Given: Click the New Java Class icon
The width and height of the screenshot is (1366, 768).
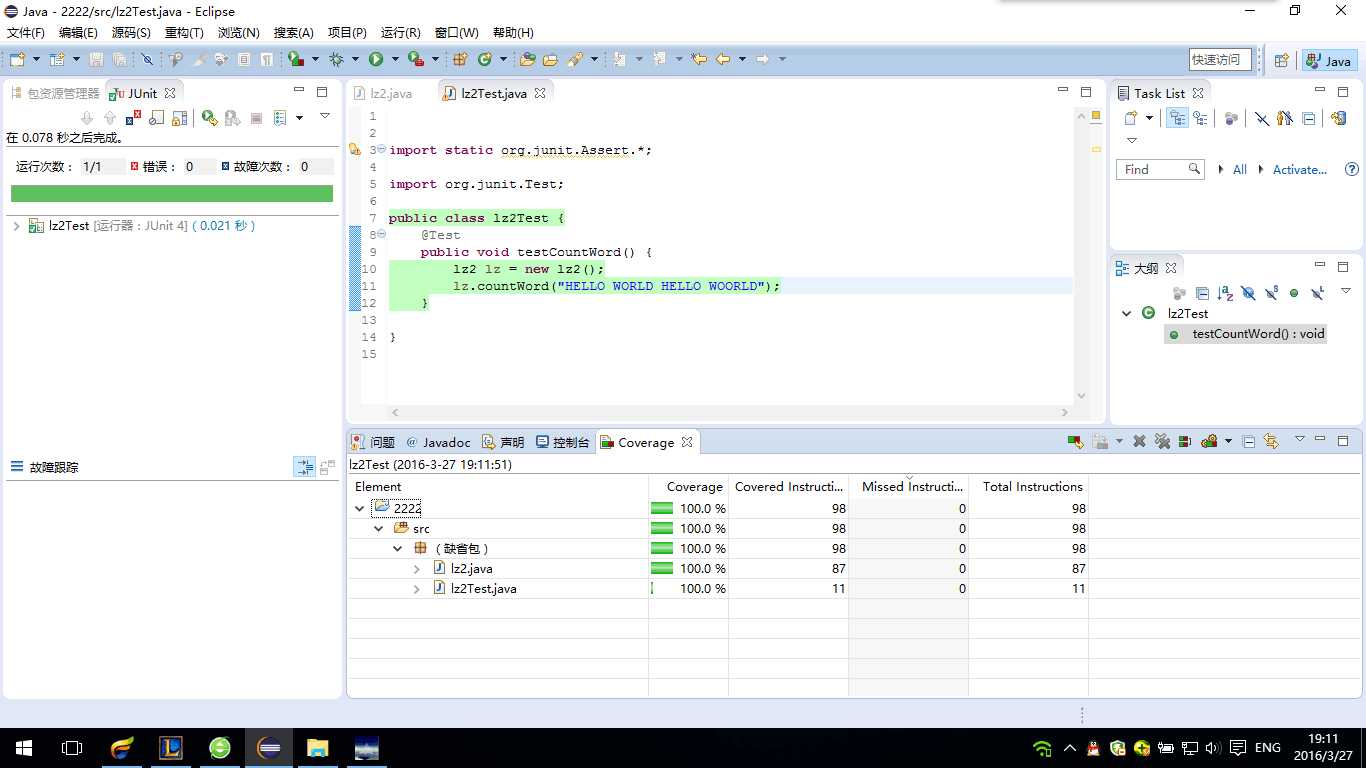Looking at the screenshot, I should [484, 59].
